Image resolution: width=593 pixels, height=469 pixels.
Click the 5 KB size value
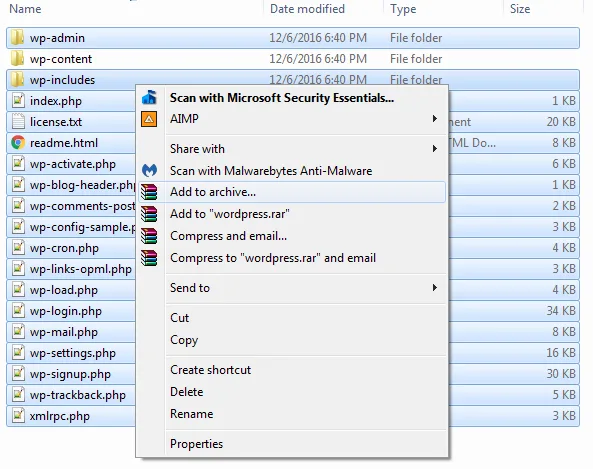coord(564,394)
